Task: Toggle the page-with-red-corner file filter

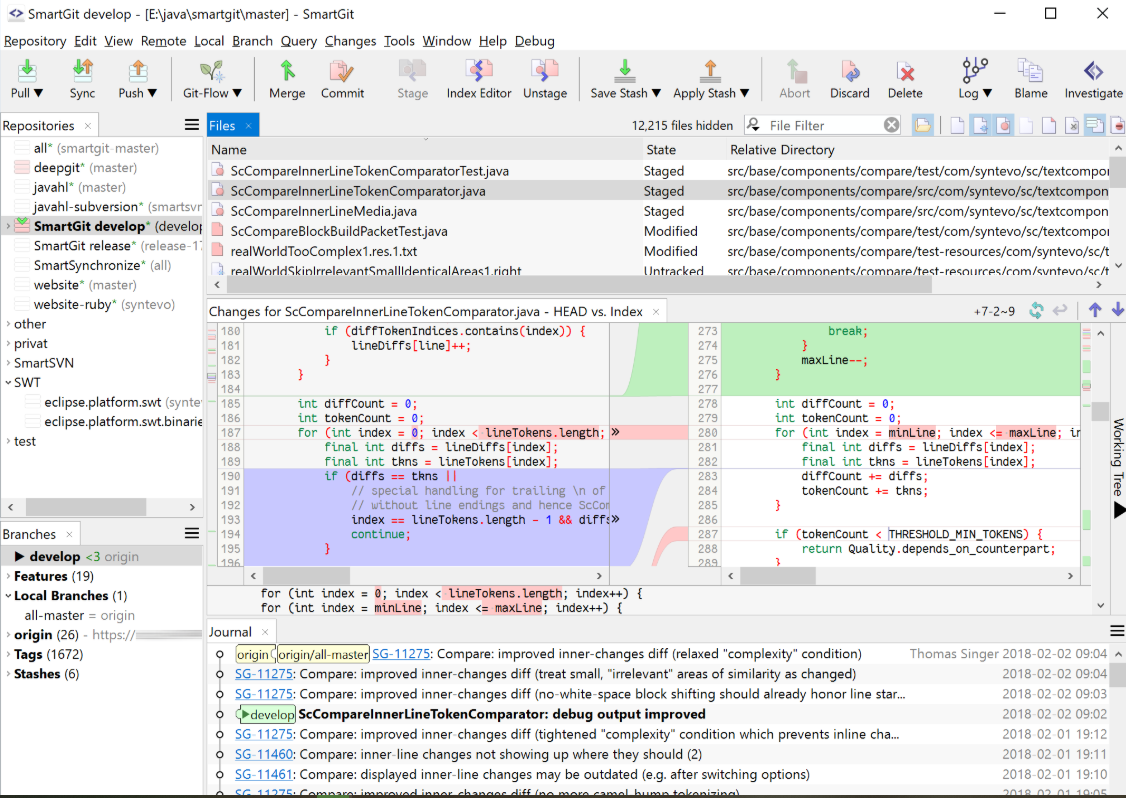Action: pos(1049,125)
